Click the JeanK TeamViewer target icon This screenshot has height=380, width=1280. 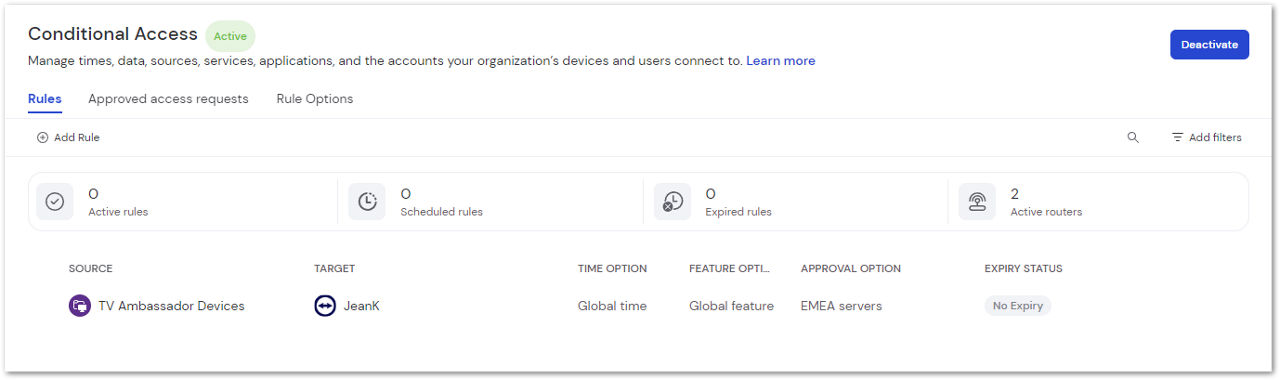[325, 306]
